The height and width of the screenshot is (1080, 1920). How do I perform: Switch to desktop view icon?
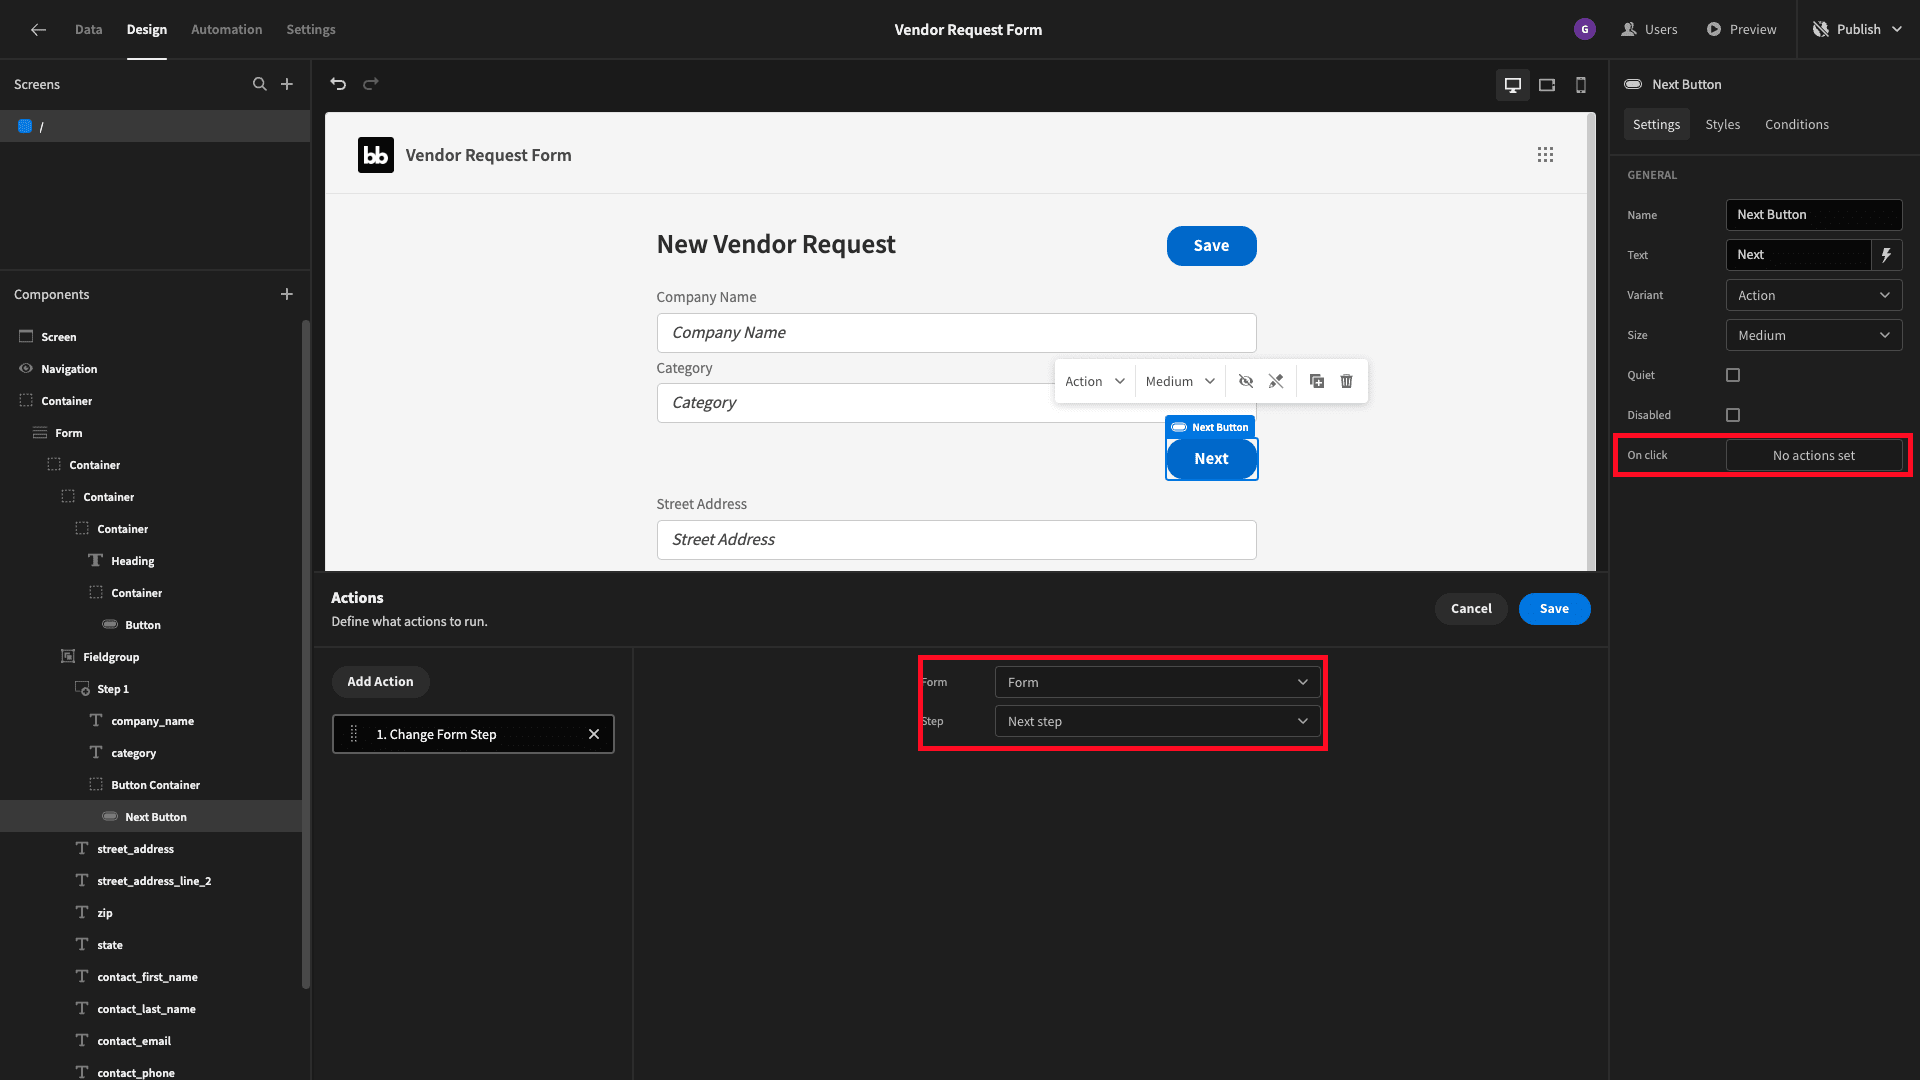1513,84
